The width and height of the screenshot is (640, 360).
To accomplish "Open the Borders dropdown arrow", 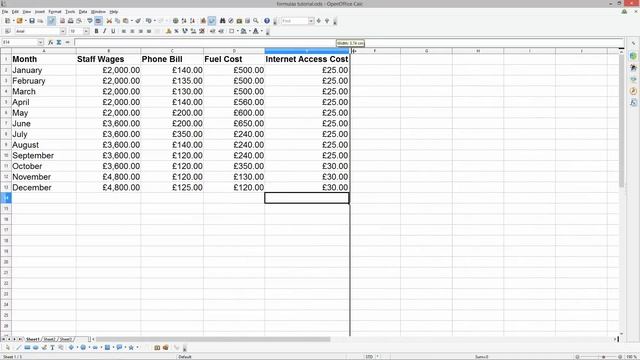I will click(237, 31).
